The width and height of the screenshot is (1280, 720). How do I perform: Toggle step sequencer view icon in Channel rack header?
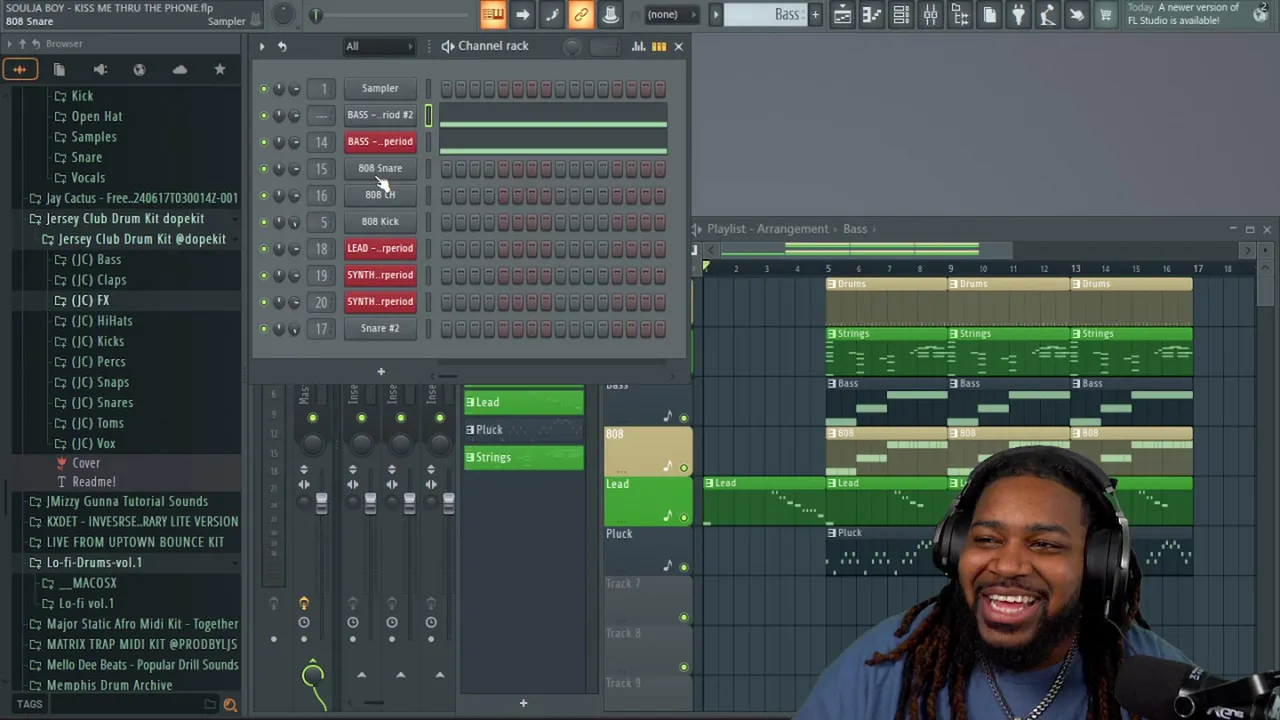[x=659, y=46]
